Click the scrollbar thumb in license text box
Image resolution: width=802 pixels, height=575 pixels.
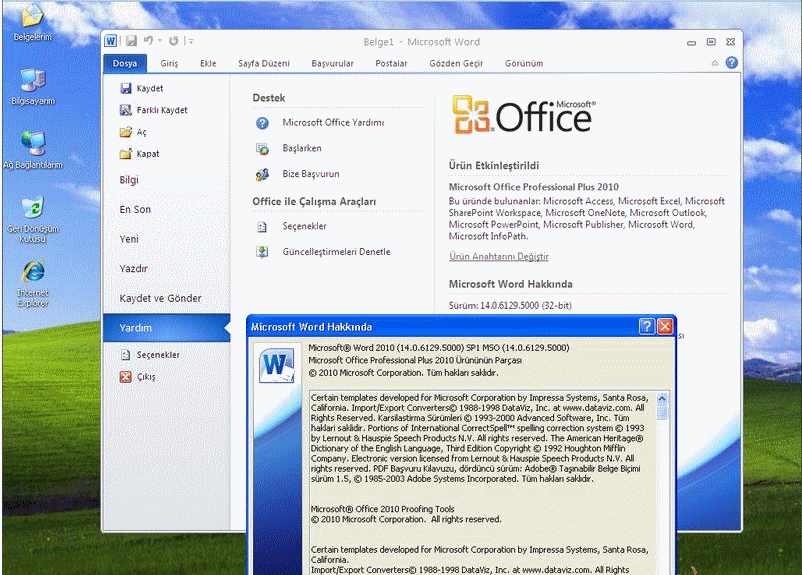pyautogui.click(x=662, y=412)
